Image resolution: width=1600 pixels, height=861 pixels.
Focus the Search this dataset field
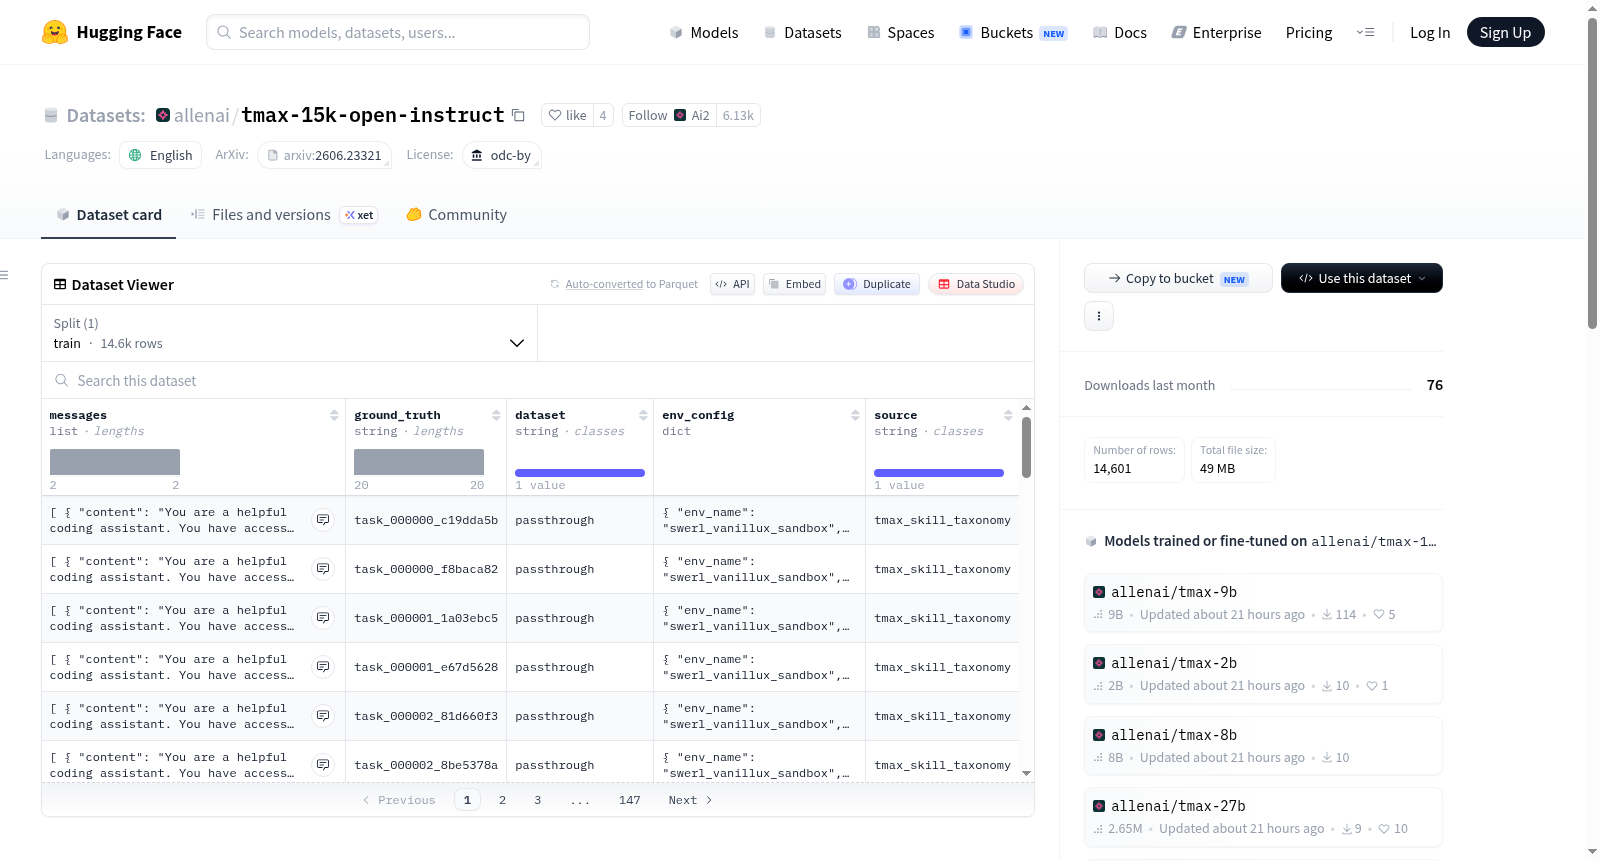[538, 380]
